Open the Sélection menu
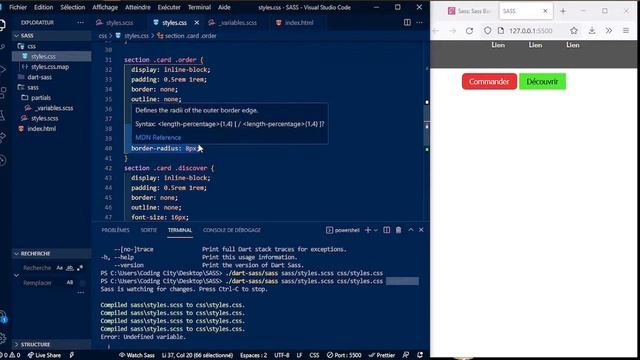The height and width of the screenshot is (360, 640). [x=73, y=7]
